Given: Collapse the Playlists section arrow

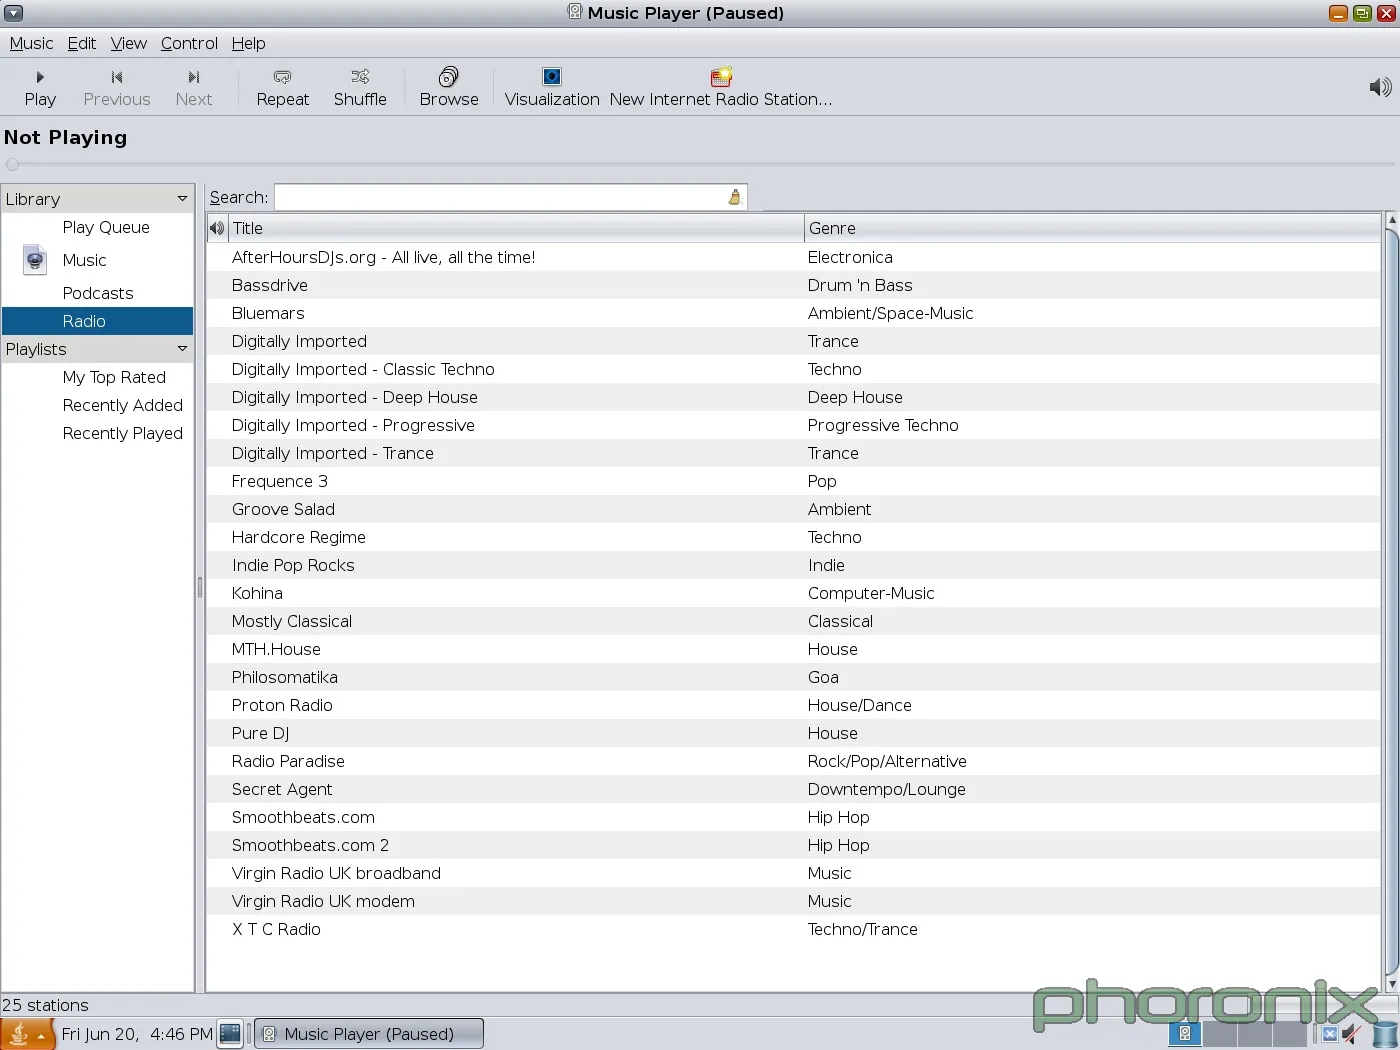Looking at the screenshot, I should [x=182, y=348].
